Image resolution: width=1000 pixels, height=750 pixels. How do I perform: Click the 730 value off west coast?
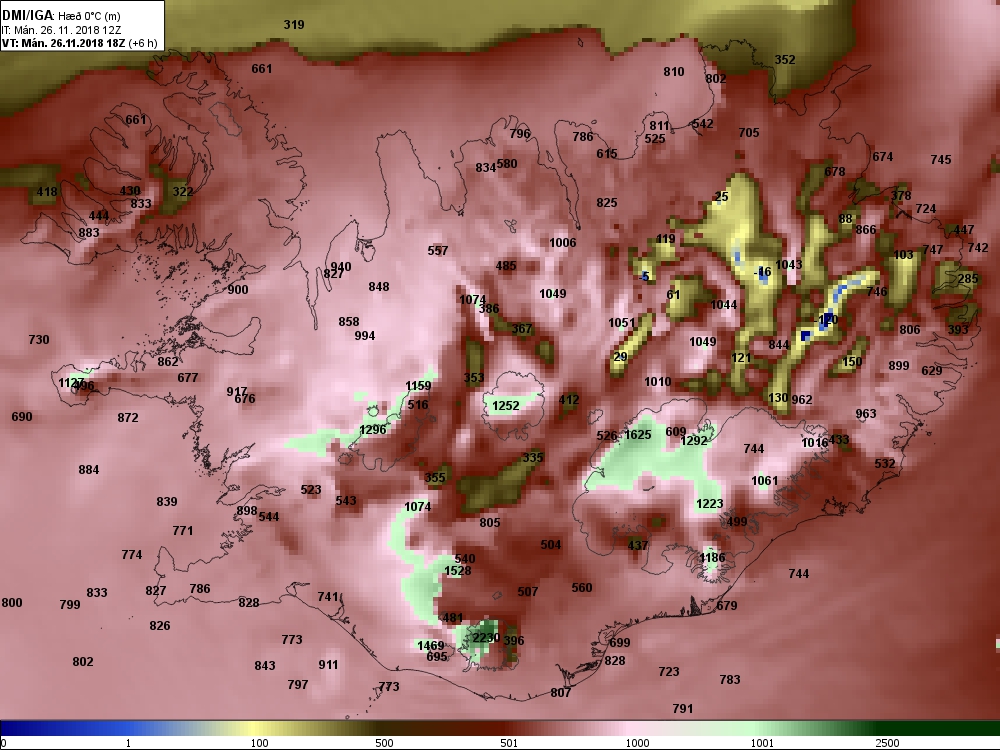coord(39,340)
